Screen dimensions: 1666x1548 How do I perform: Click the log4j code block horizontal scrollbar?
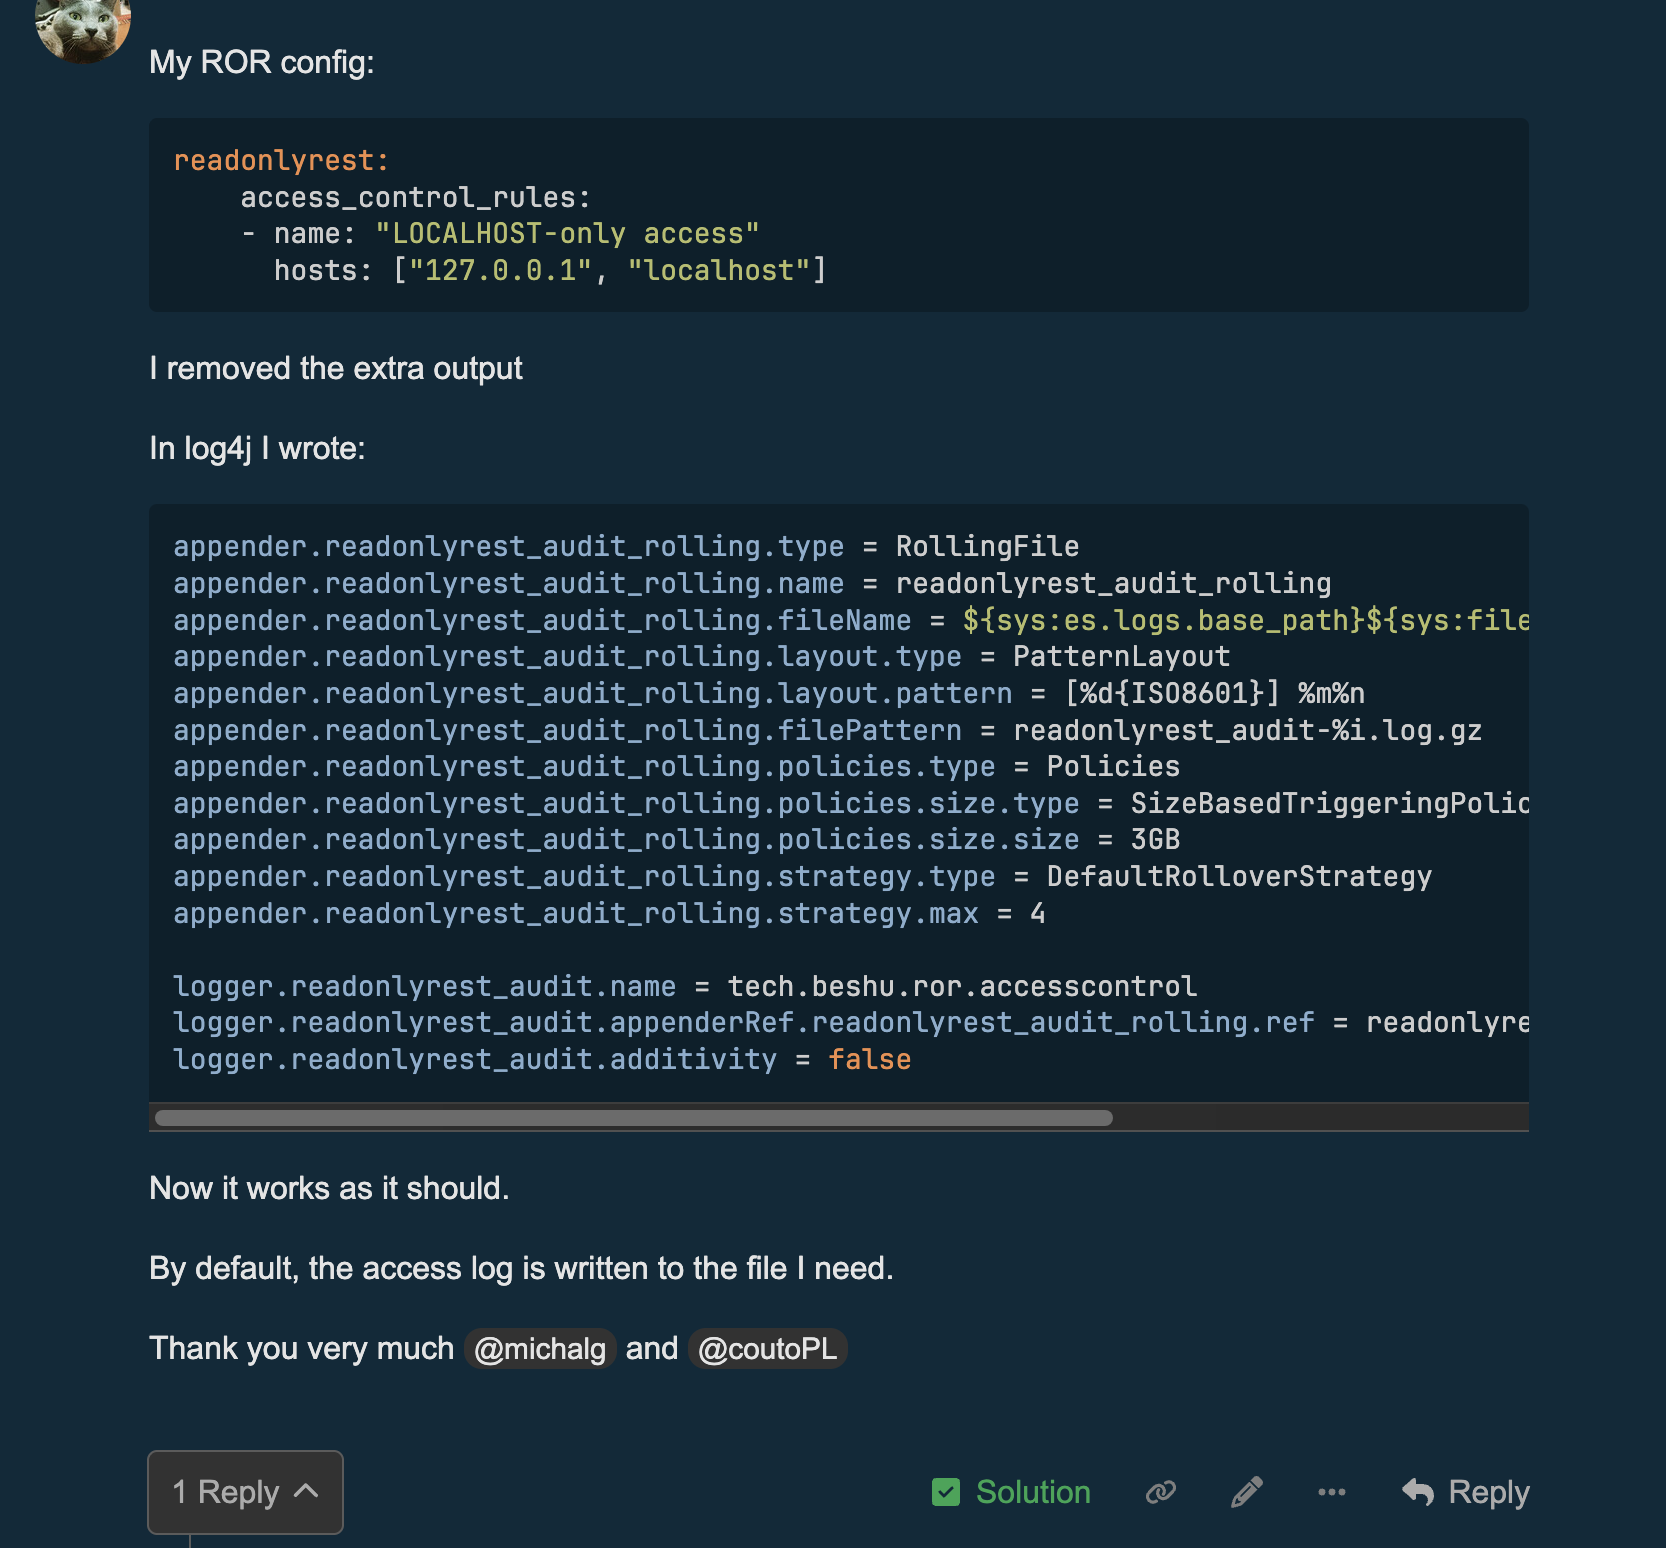pos(634,1118)
